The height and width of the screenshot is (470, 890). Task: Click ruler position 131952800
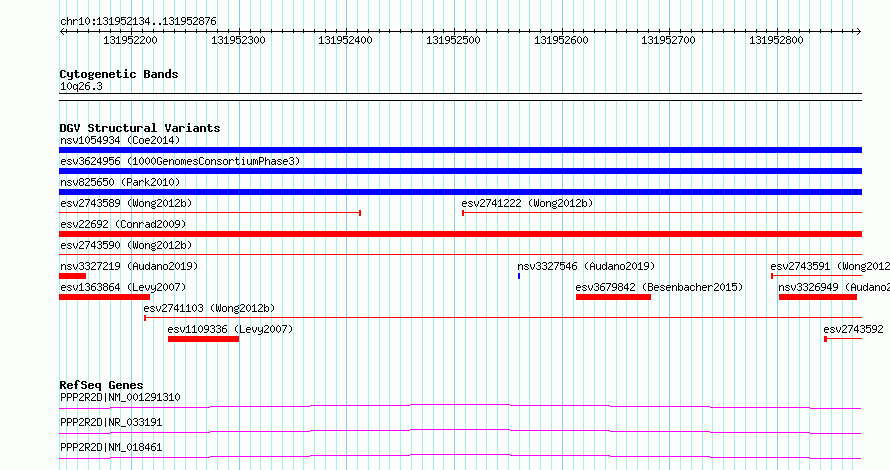776,40
